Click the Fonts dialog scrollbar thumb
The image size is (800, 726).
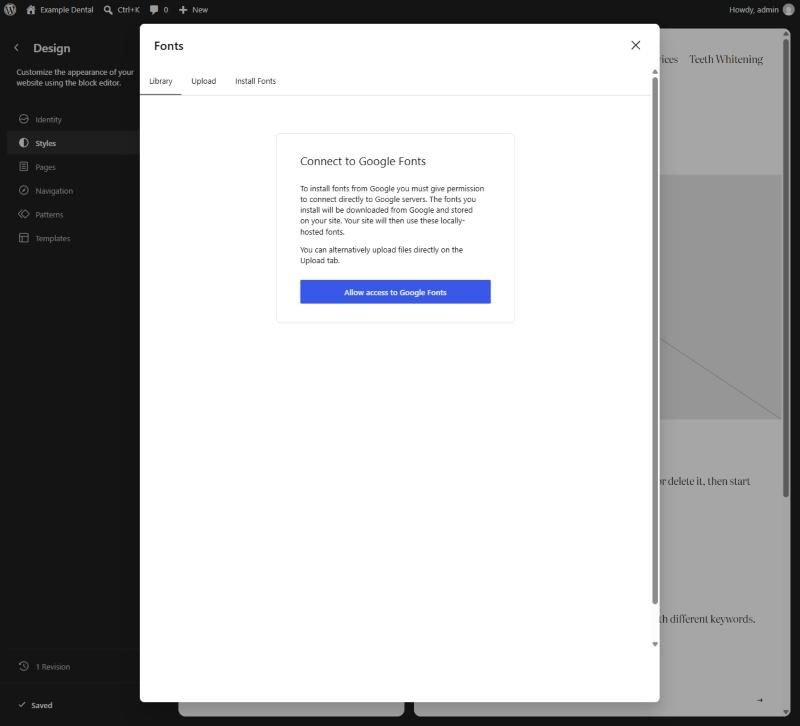[x=655, y=340]
